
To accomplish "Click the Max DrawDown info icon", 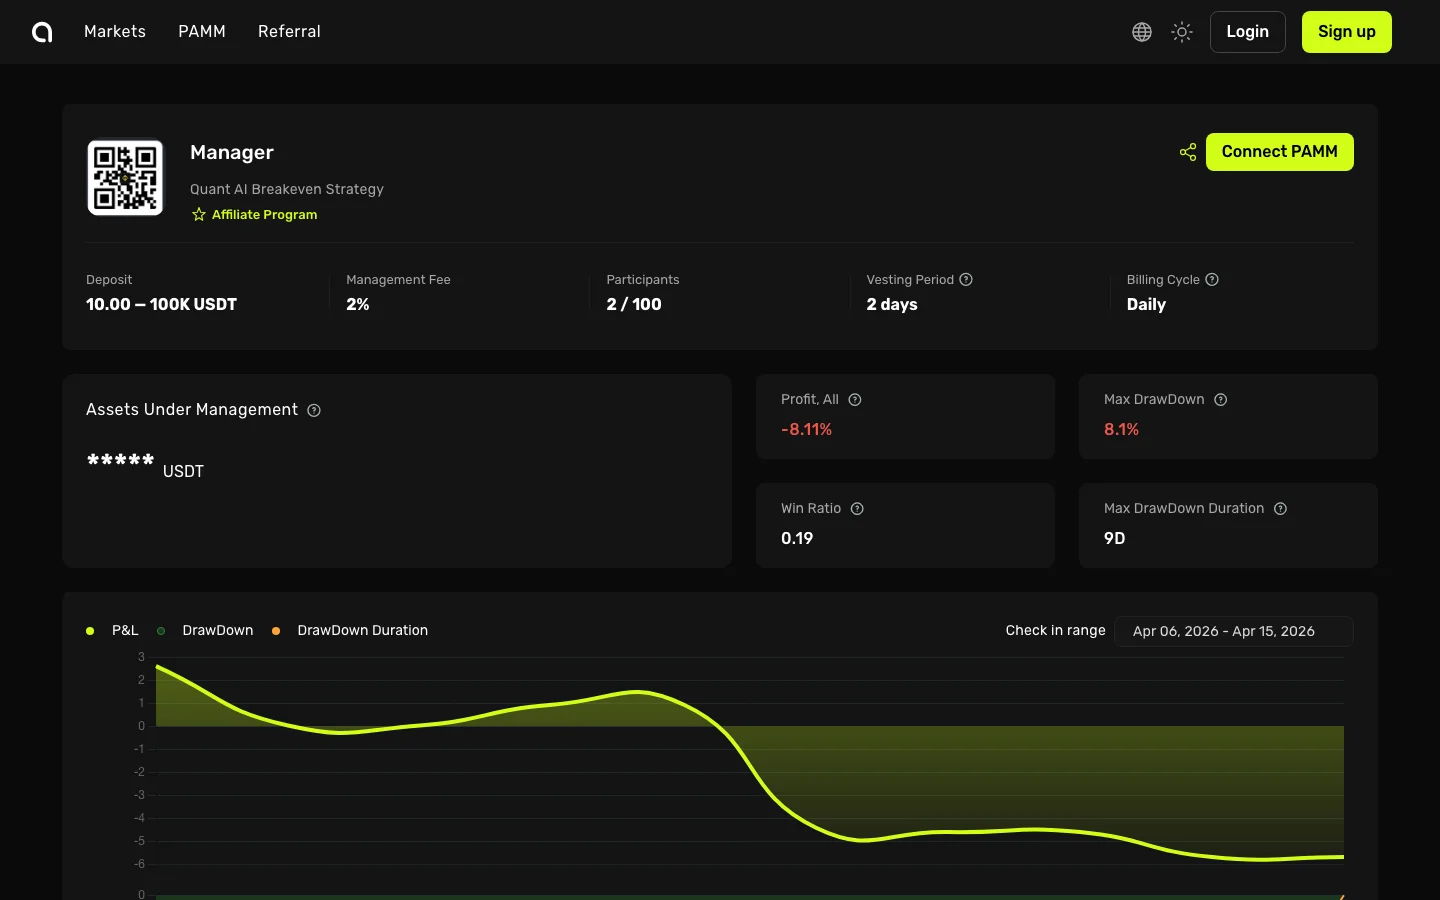I will tap(1221, 400).
